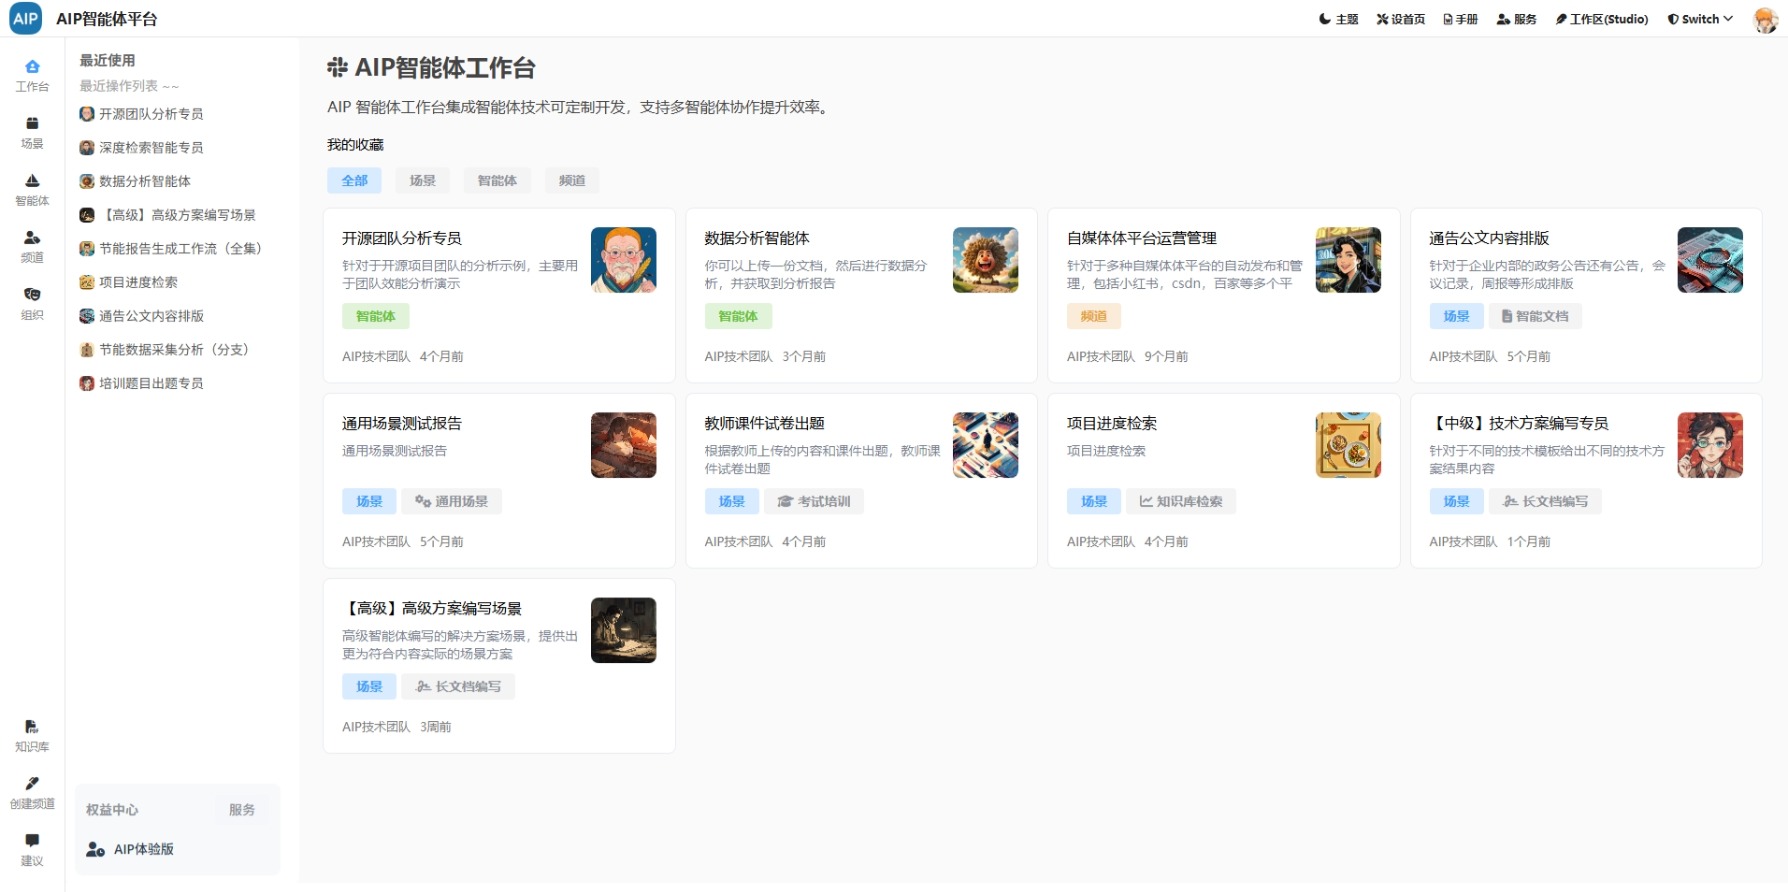Toggle 主题 theme in the top bar
Screen dimensions: 1788x892
point(1338,19)
